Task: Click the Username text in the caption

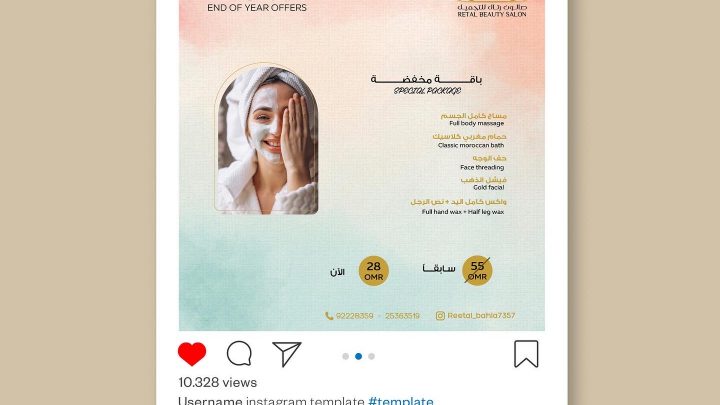Action: pos(210,400)
